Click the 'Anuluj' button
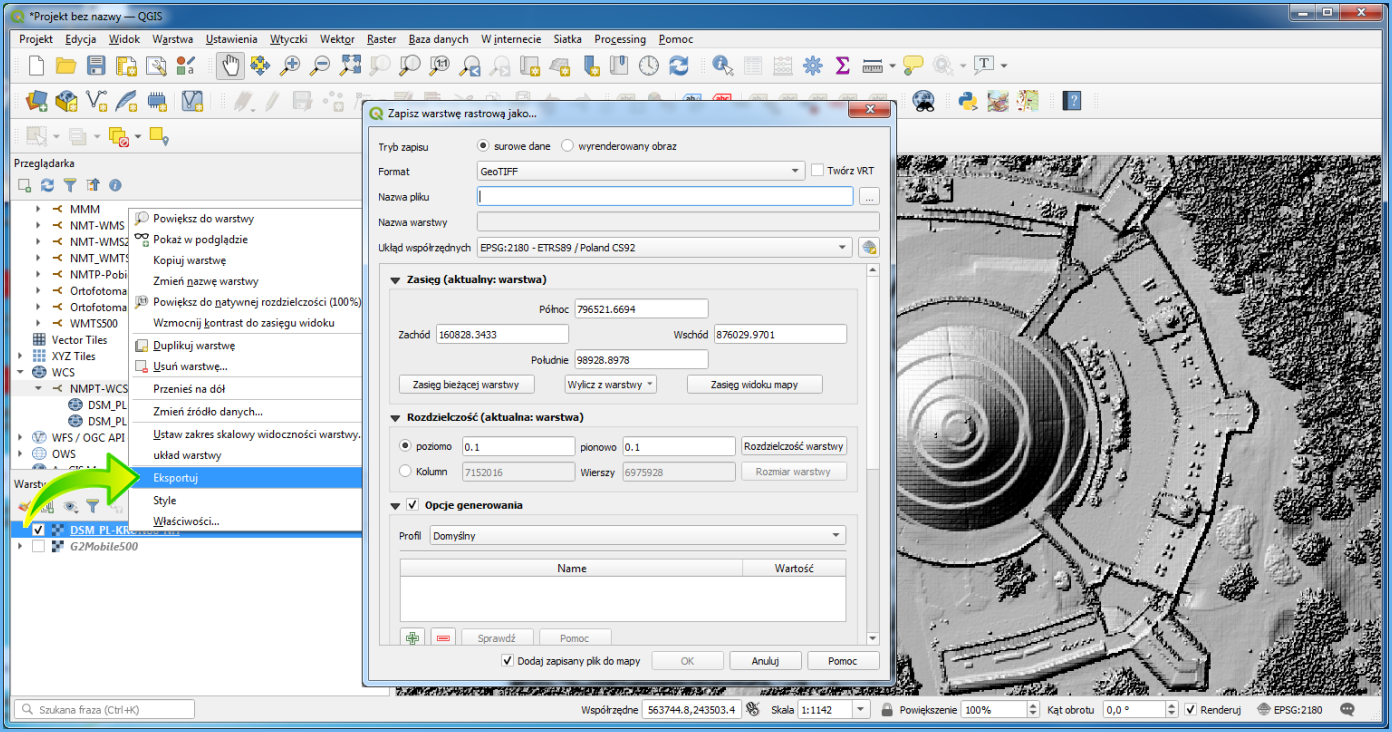 click(765, 661)
